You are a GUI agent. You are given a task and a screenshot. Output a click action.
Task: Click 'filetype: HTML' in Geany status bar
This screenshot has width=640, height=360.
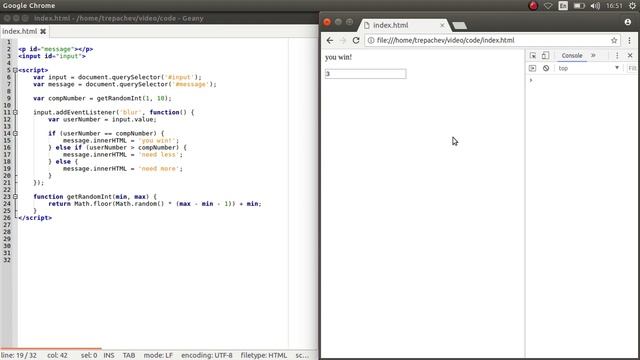tap(264, 356)
